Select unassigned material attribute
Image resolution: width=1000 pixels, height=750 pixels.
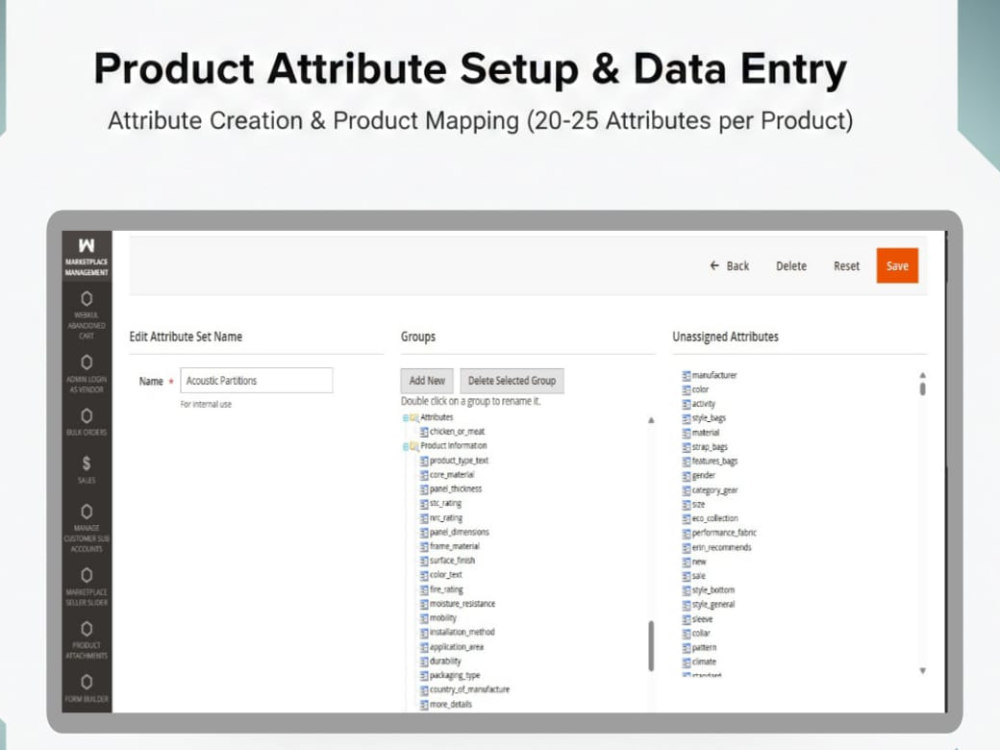click(701, 432)
